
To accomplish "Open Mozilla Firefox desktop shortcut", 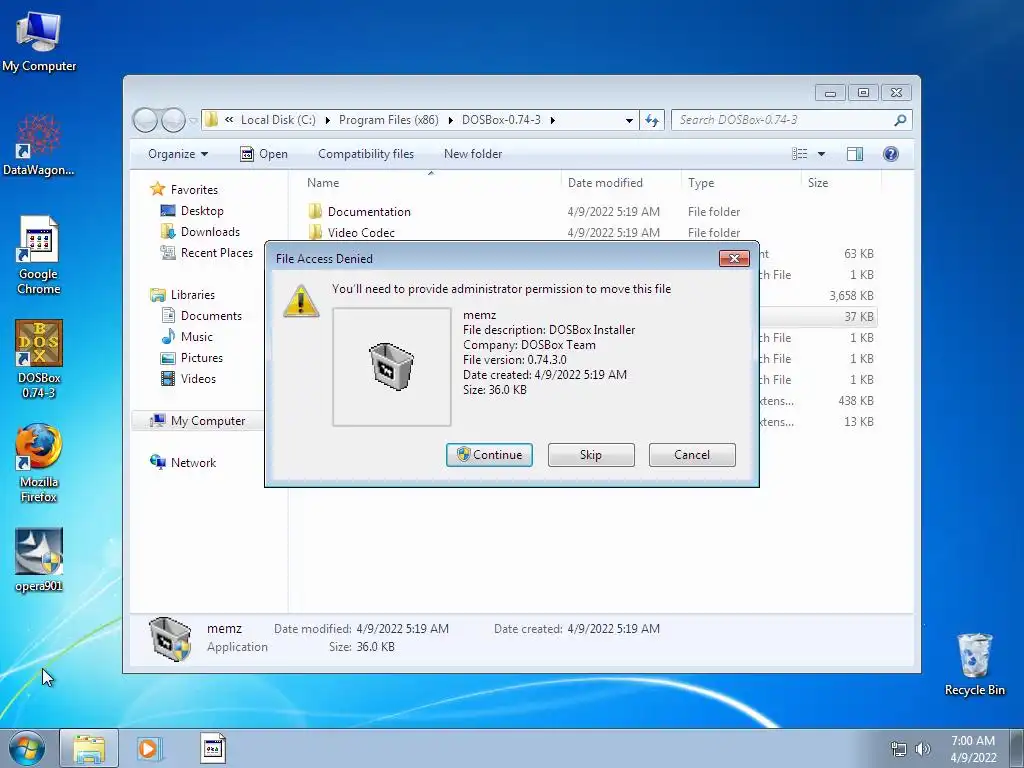I will pos(39,463).
